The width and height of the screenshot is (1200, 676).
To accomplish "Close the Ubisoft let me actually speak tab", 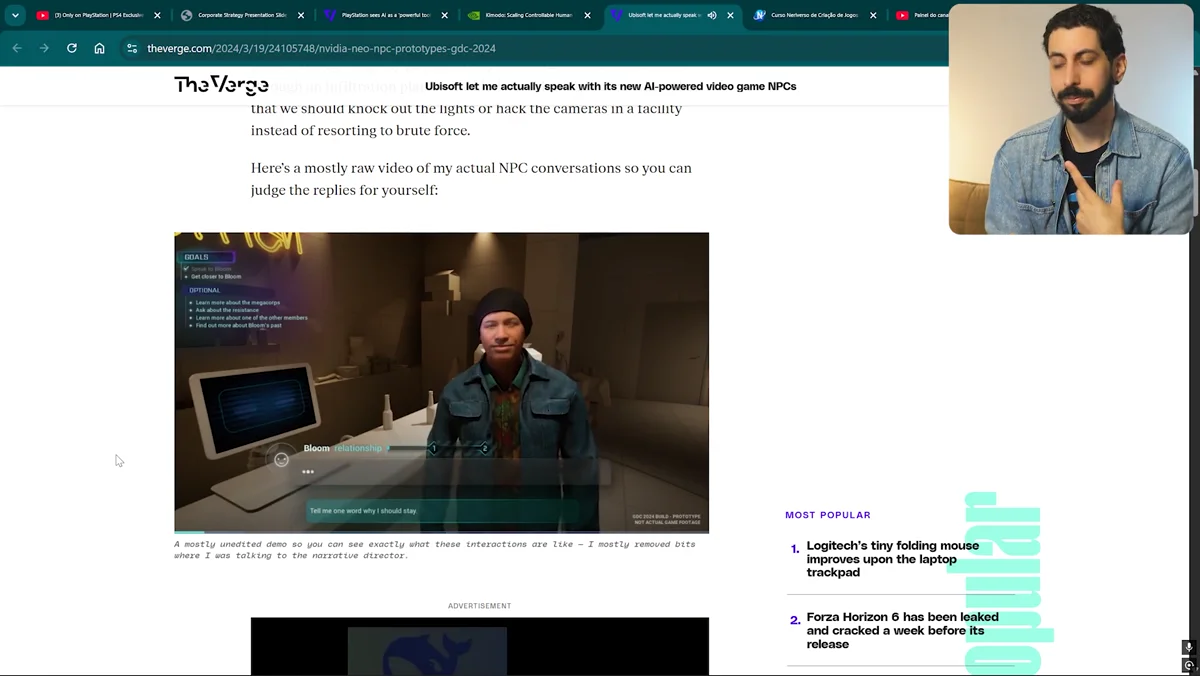I will [x=731, y=15].
